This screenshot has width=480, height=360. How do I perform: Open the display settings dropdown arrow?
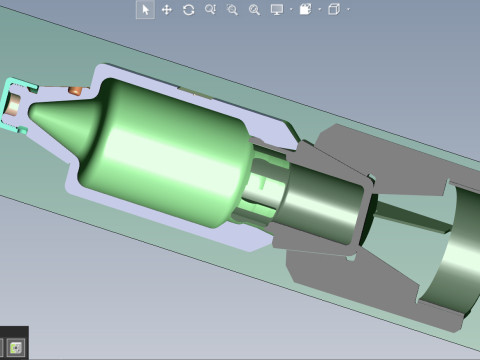[291, 9]
